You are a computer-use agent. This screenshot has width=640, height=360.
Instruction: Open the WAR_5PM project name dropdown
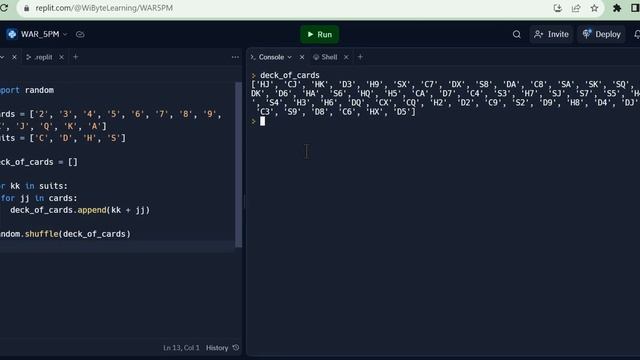(65, 34)
